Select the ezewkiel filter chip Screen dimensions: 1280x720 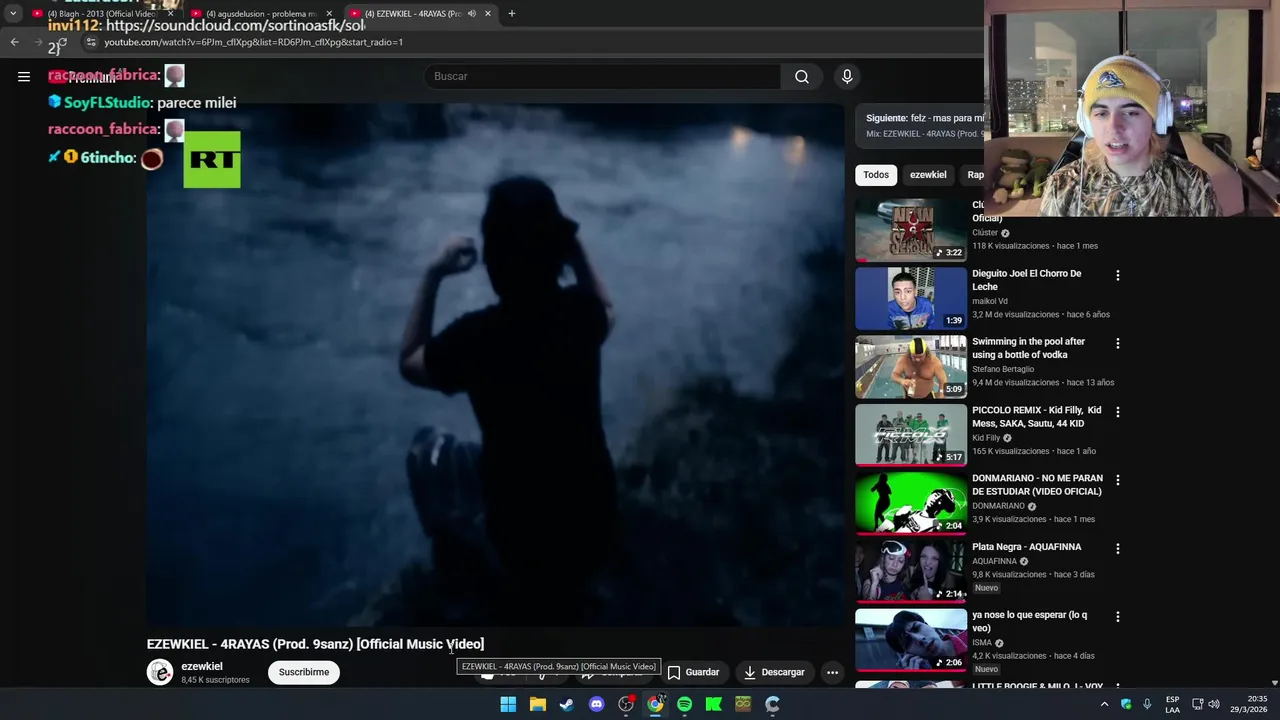(928, 175)
